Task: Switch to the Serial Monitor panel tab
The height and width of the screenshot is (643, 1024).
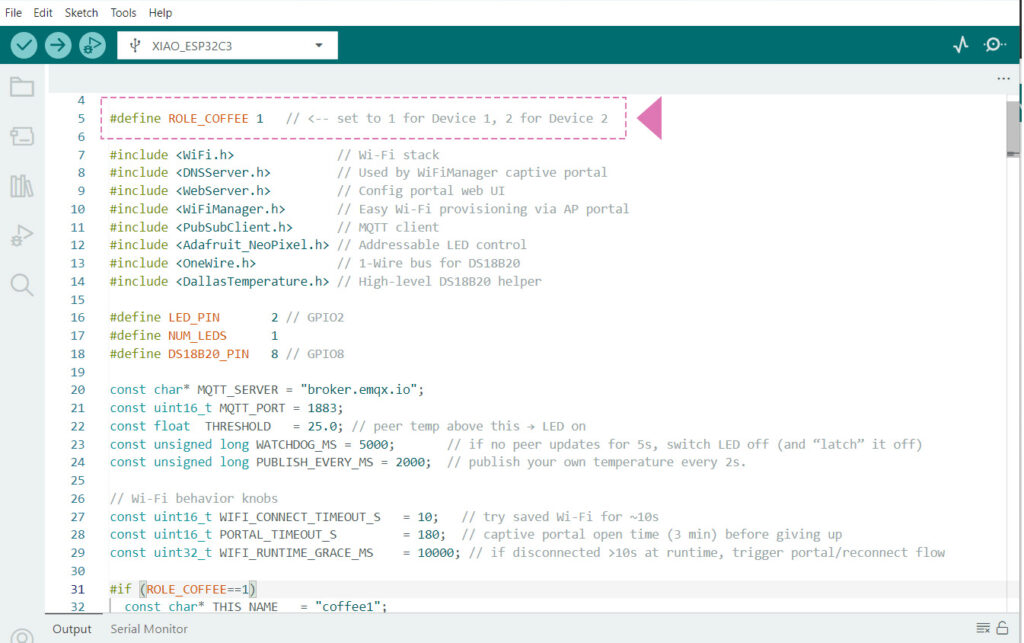Action: pos(148,629)
